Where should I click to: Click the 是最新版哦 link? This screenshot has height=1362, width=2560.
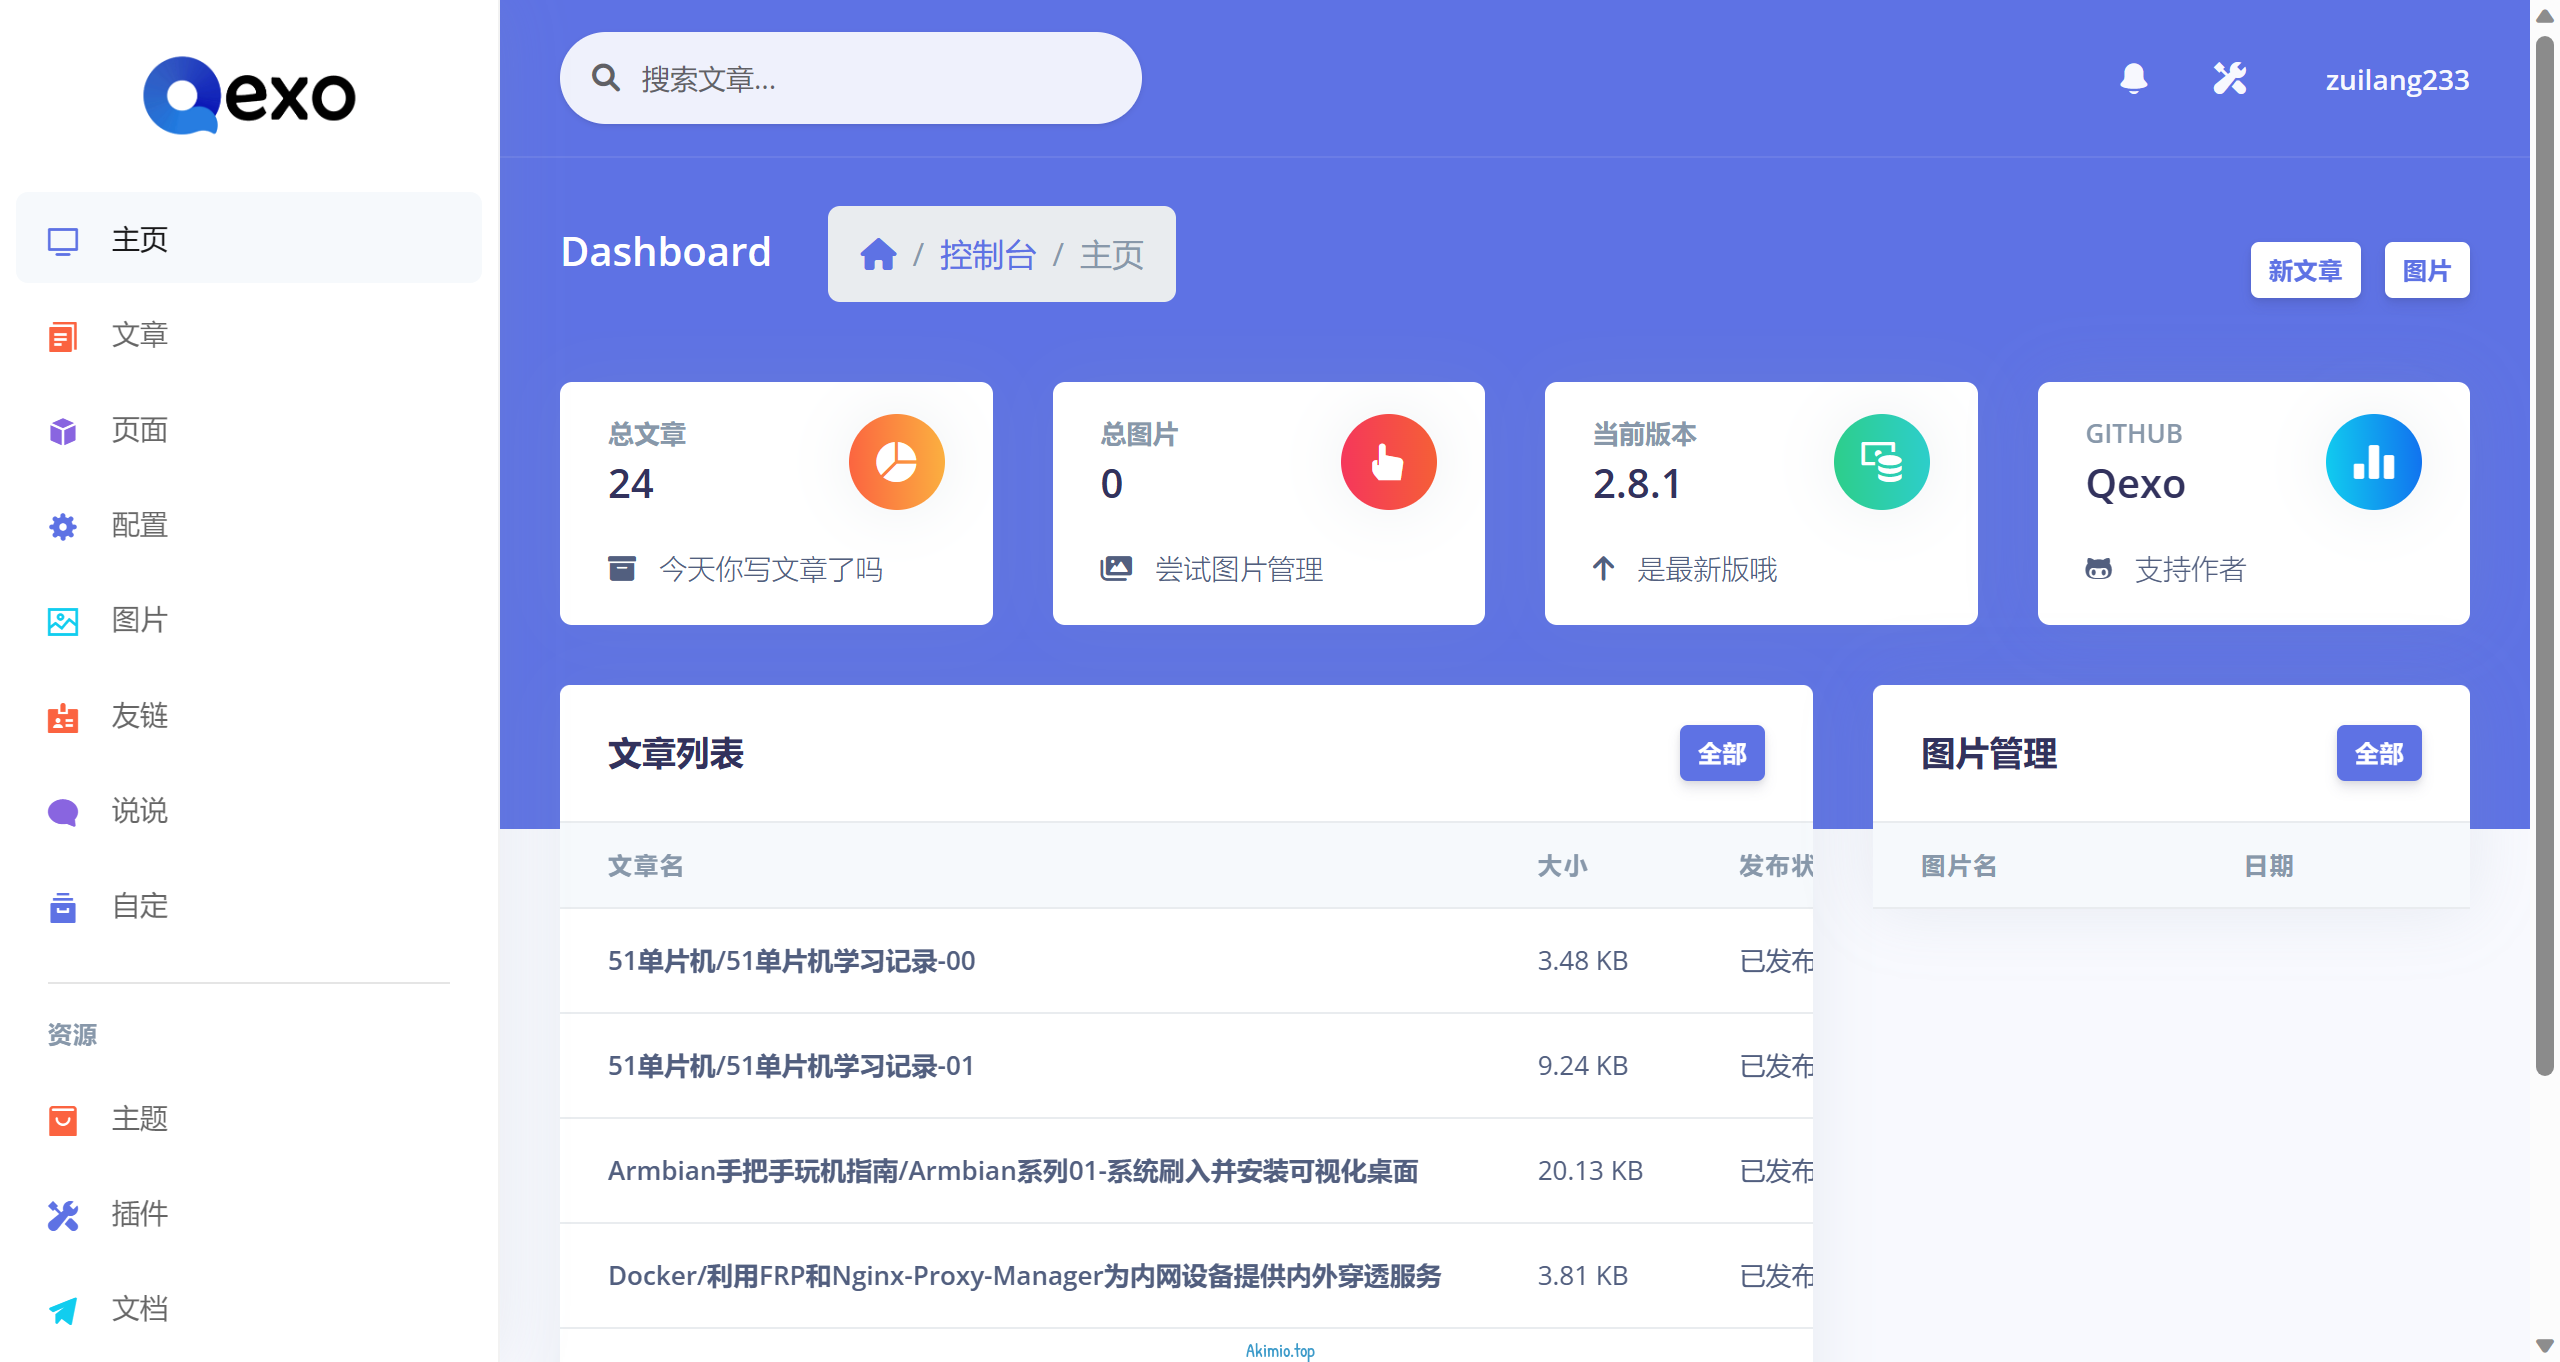1707,569
